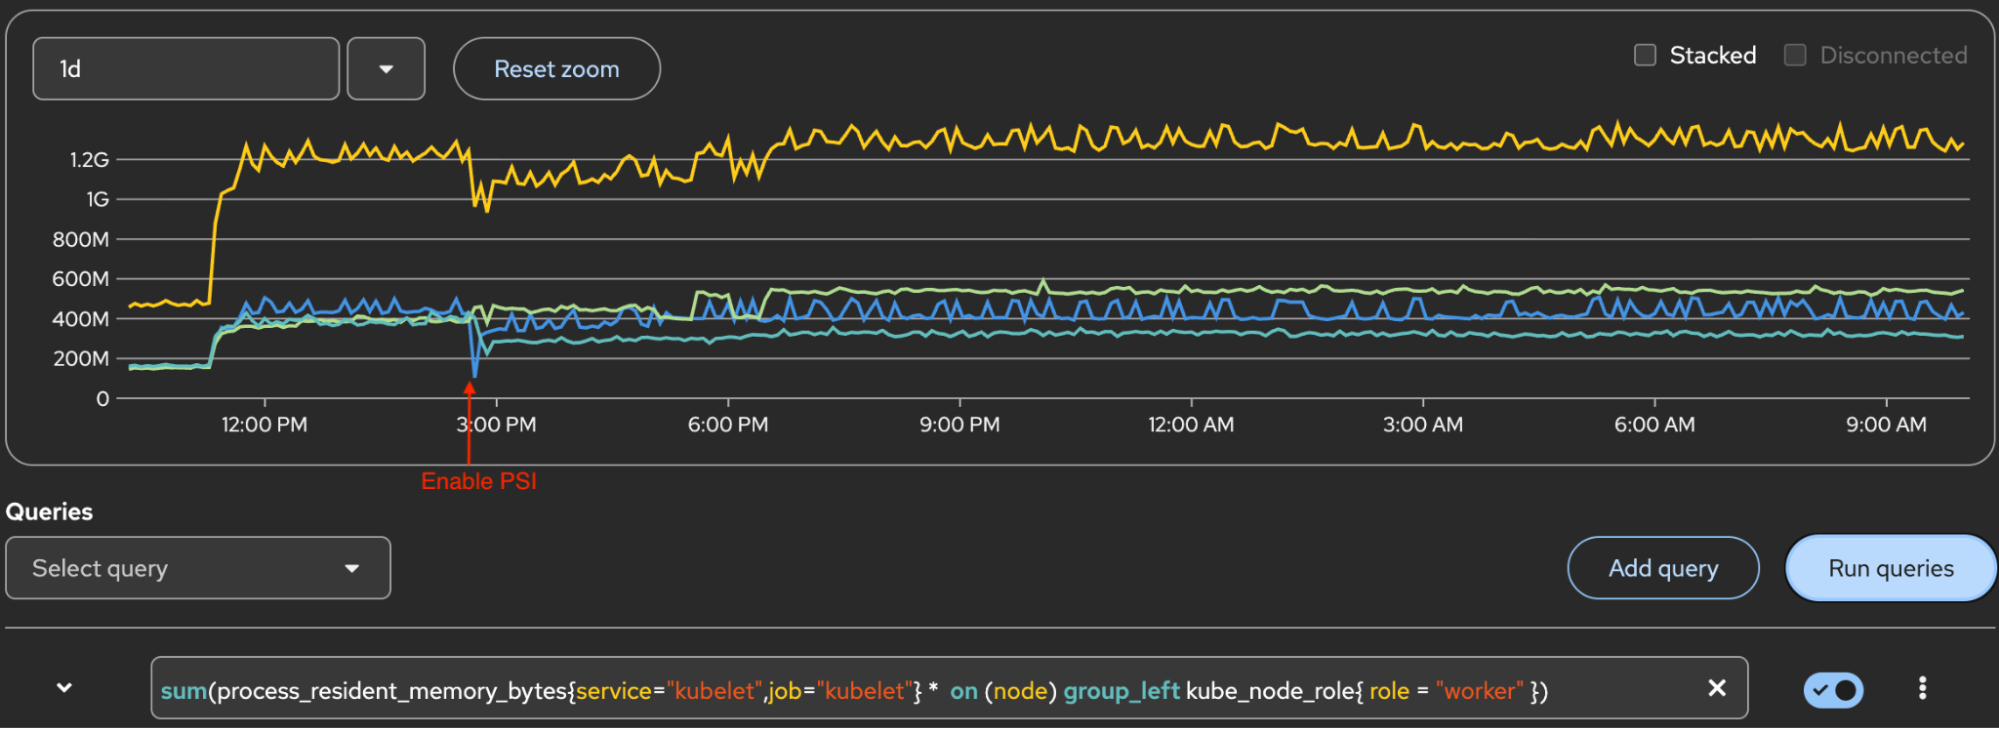The width and height of the screenshot is (1999, 729).
Task: Click the 6:00 PM time axis label
Action: point(727,424)
